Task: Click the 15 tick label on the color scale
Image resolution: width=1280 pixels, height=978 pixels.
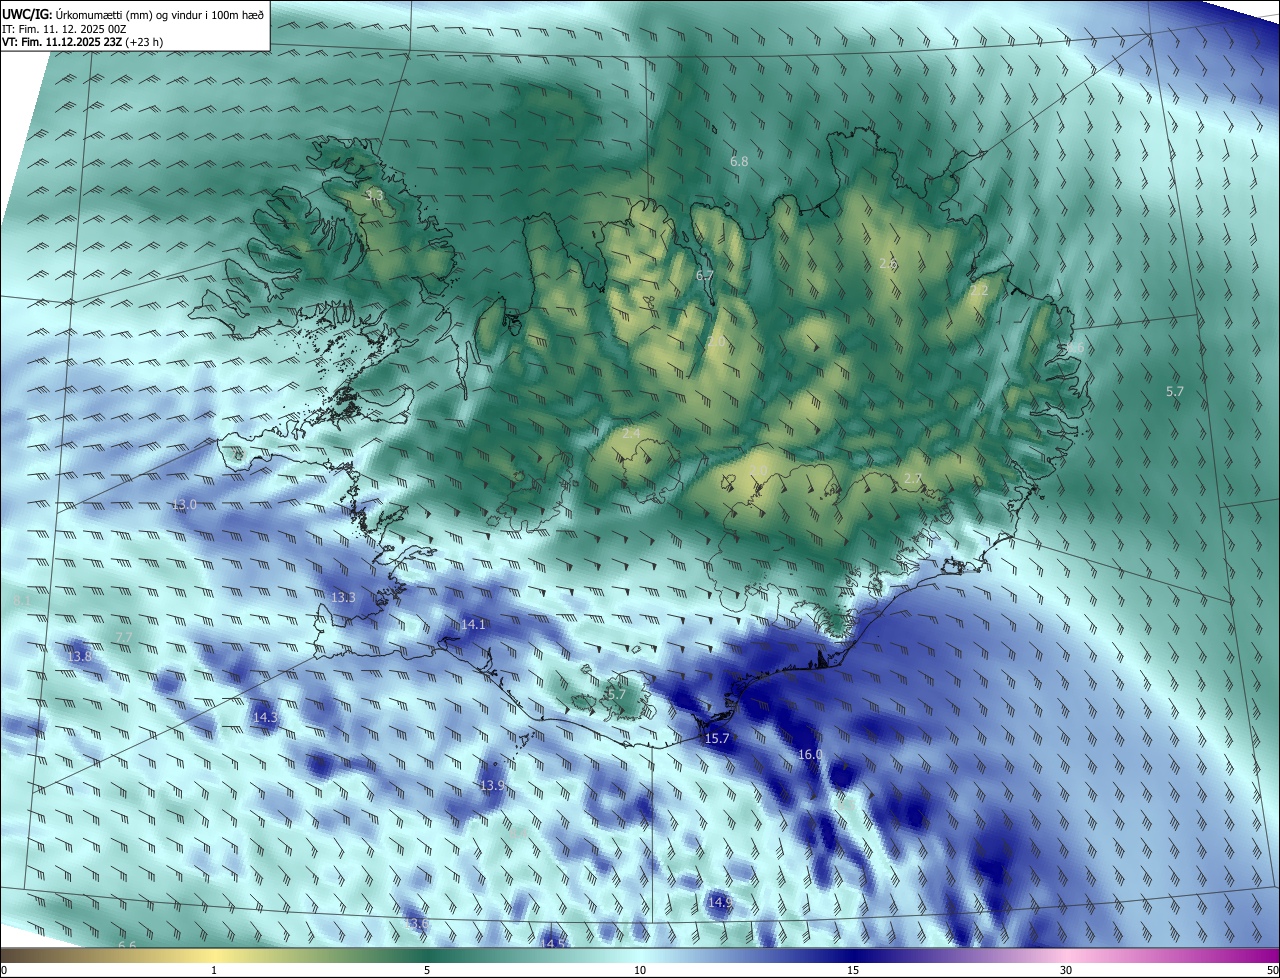Action: pyautogui.click(x=853, y=970)
